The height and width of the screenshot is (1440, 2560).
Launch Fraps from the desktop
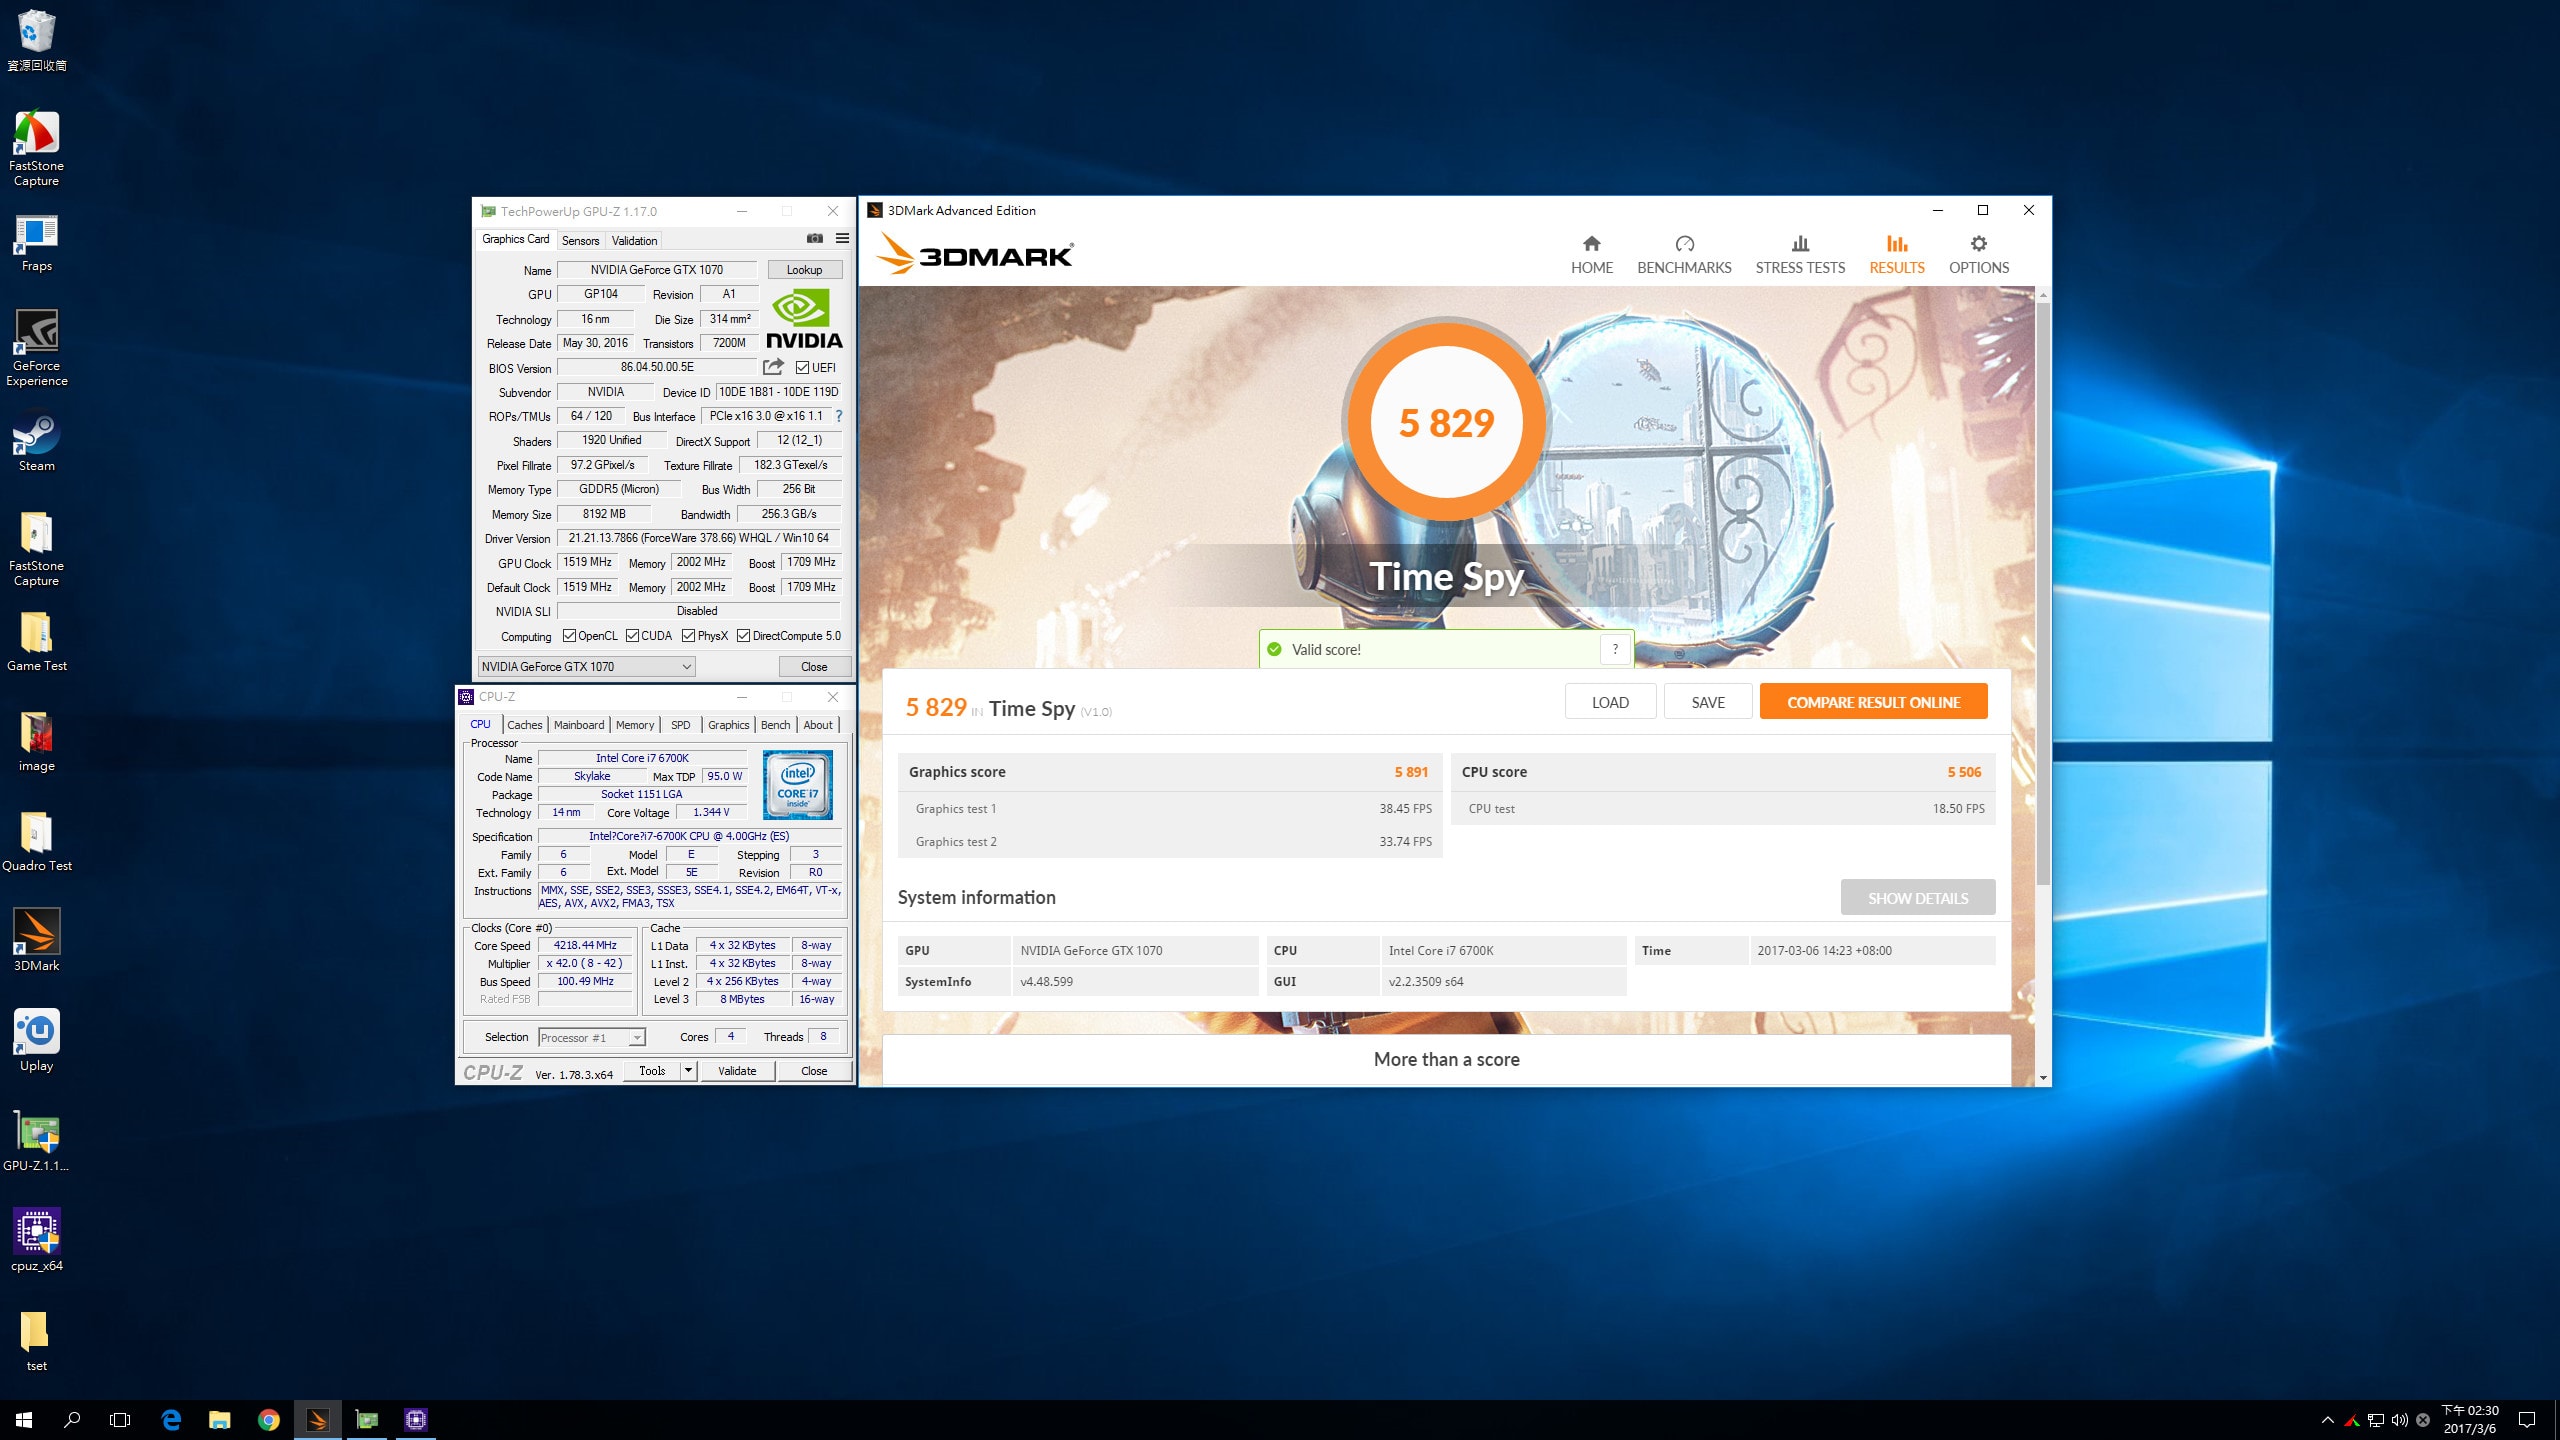pyautogui.click(x=36, y=243)
